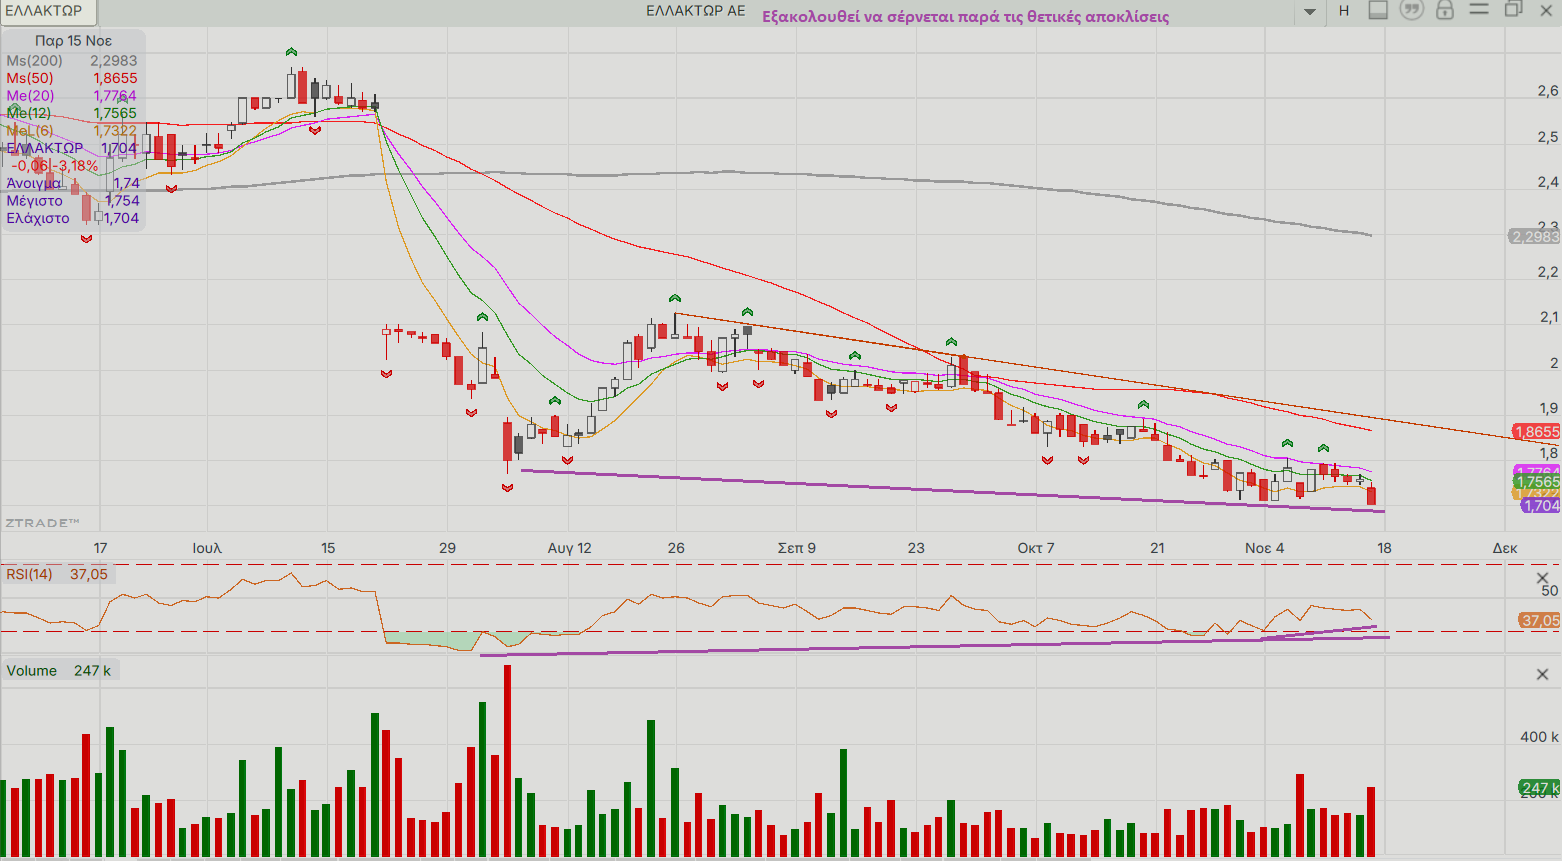The image size is (1562, 861).
Task: Click the Ιουλ date axis label
Action: coord(207,548)
